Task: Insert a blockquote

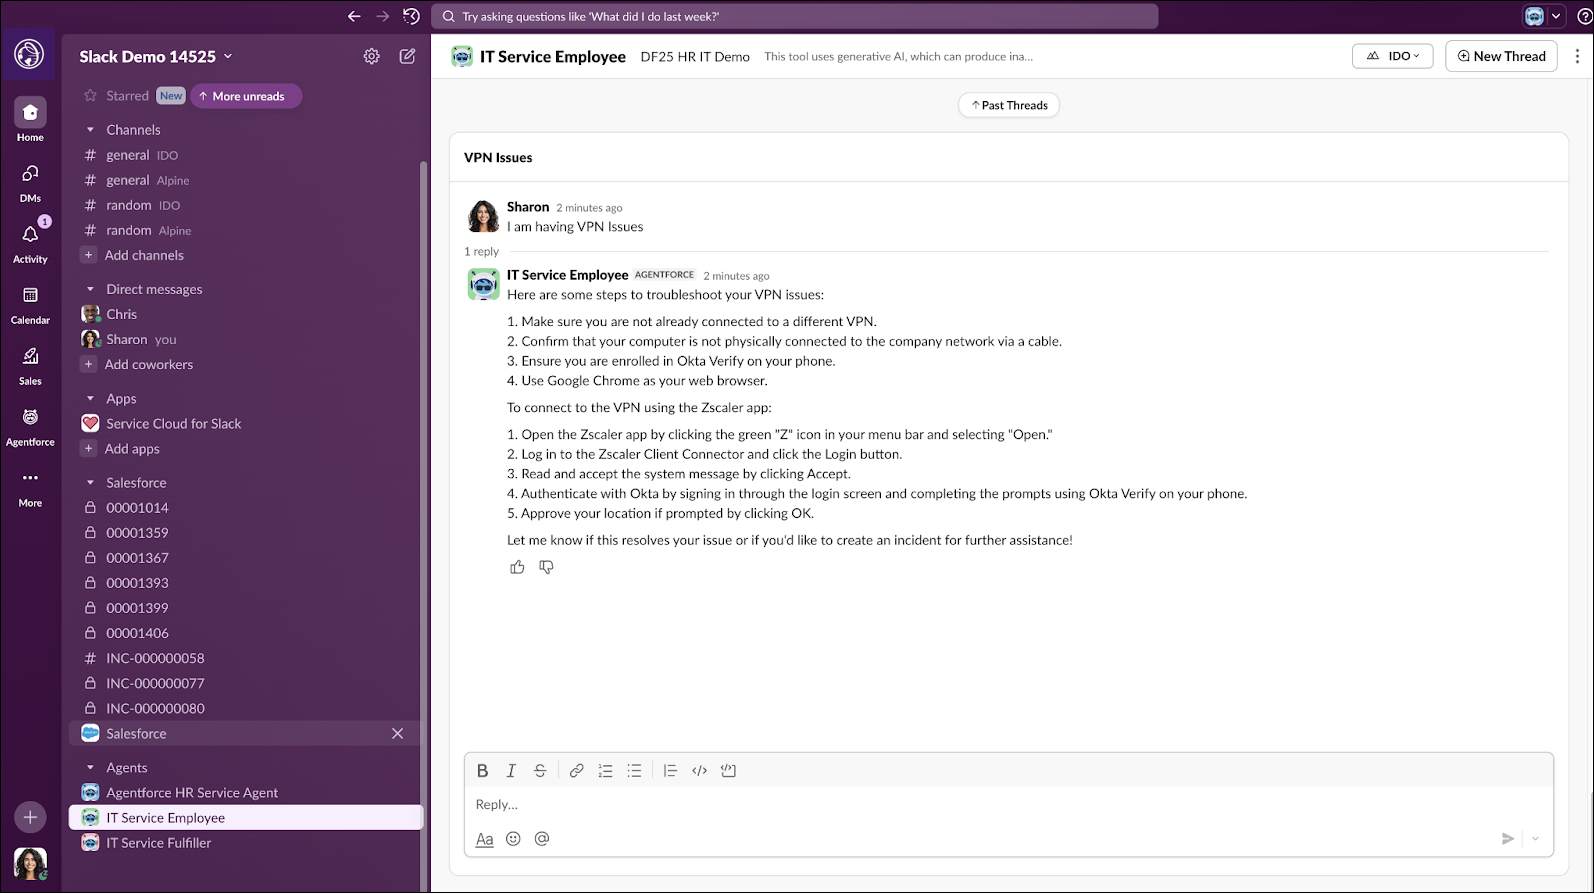Action: pyautogui.click(x=670, y=771)
